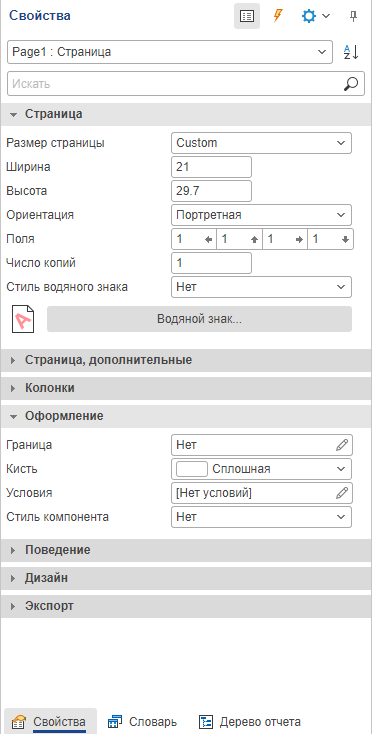Collapse the Страница section

coord(186,114)
